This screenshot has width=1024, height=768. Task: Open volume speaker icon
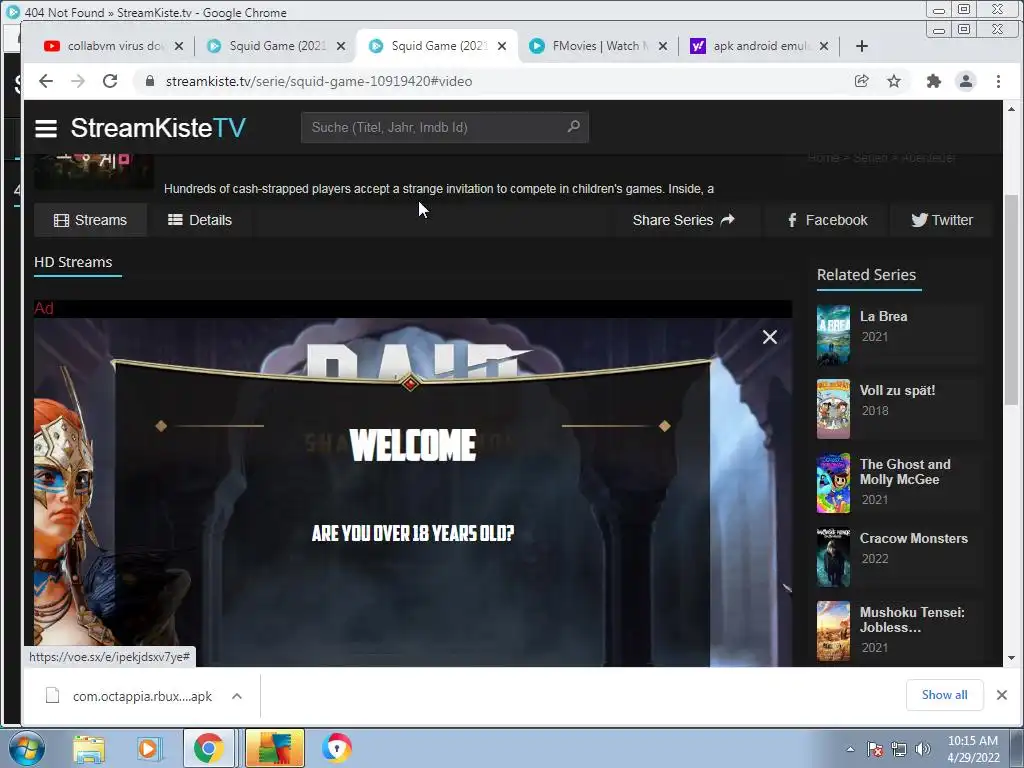pyautogui.click(x=923, y=749)
